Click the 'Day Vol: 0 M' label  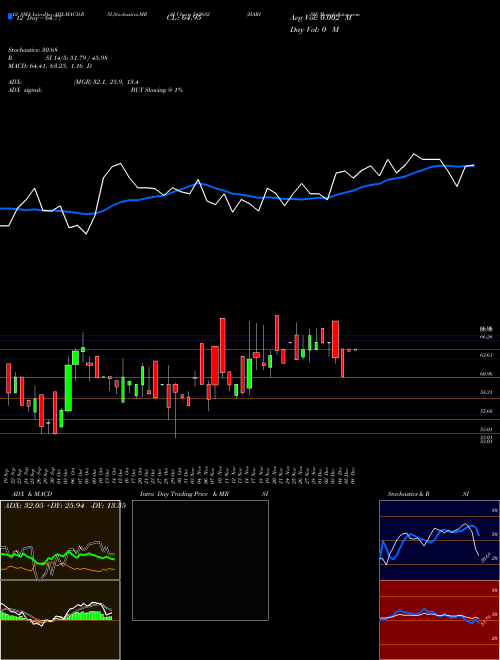pyautogui.click(x=314, y=30)
